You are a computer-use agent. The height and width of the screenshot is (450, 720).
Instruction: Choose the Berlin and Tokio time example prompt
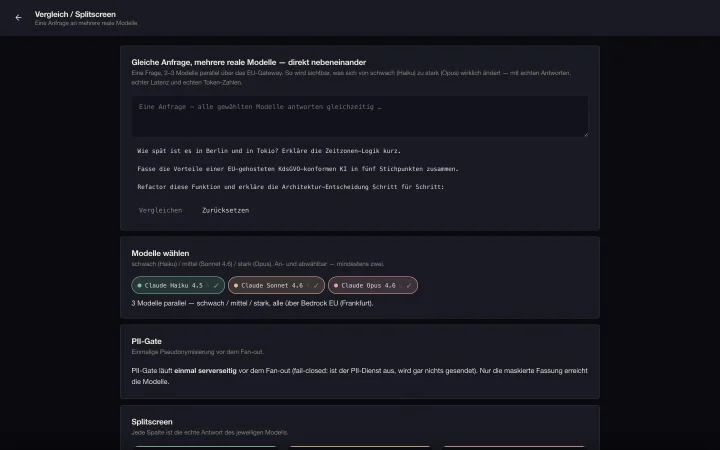coord(269,151)
